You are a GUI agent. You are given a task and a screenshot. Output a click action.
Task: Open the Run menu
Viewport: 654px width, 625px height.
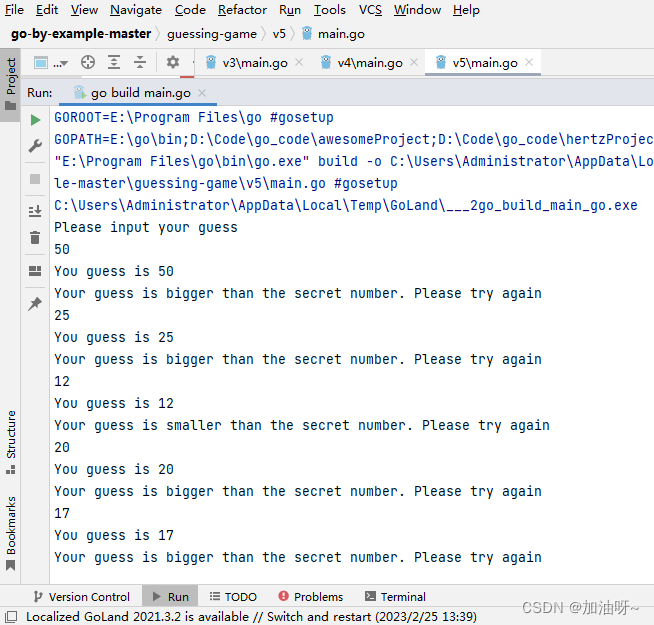tap(290, 10)
